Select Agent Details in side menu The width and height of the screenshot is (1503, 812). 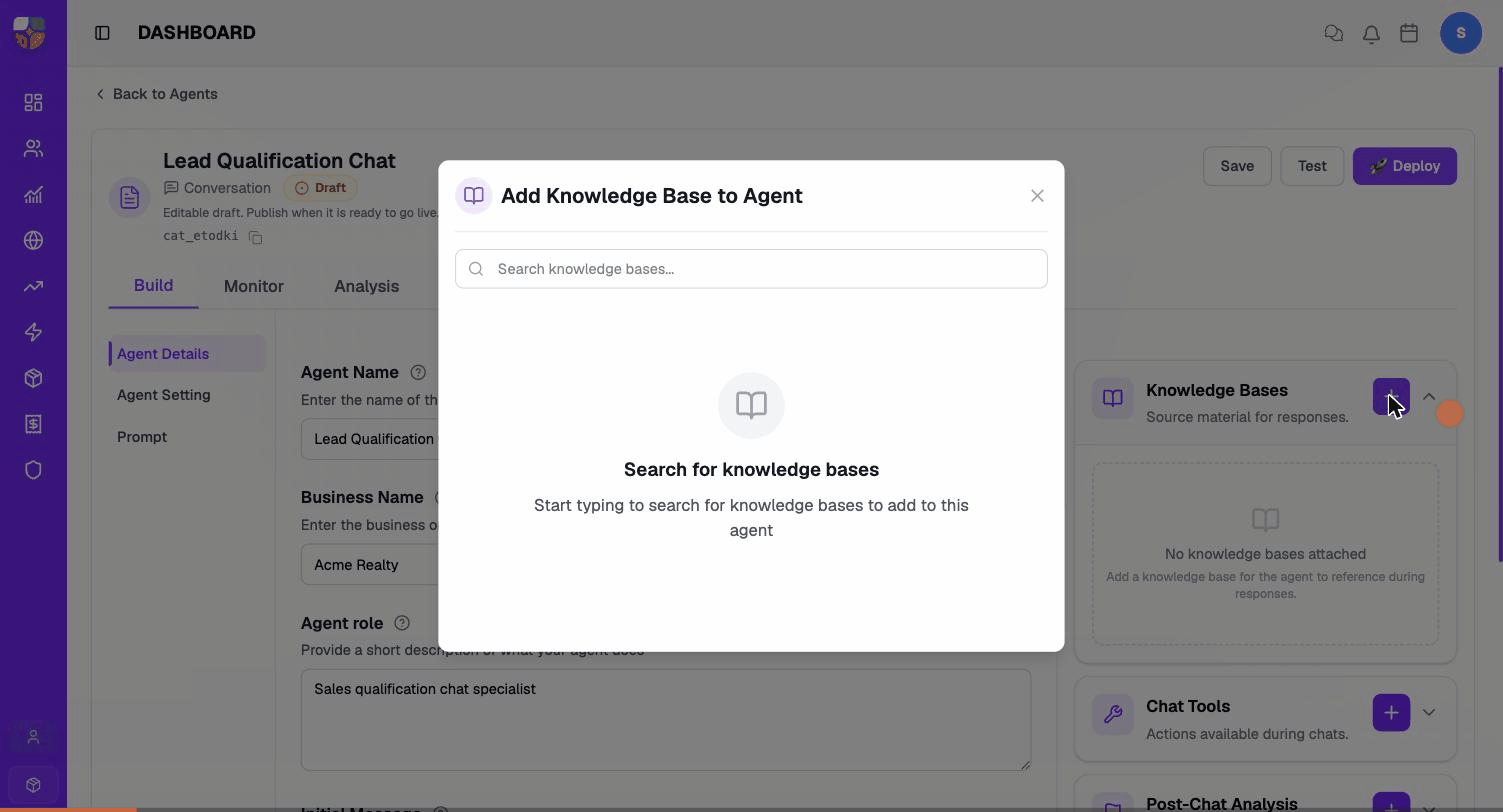[187, 354]
